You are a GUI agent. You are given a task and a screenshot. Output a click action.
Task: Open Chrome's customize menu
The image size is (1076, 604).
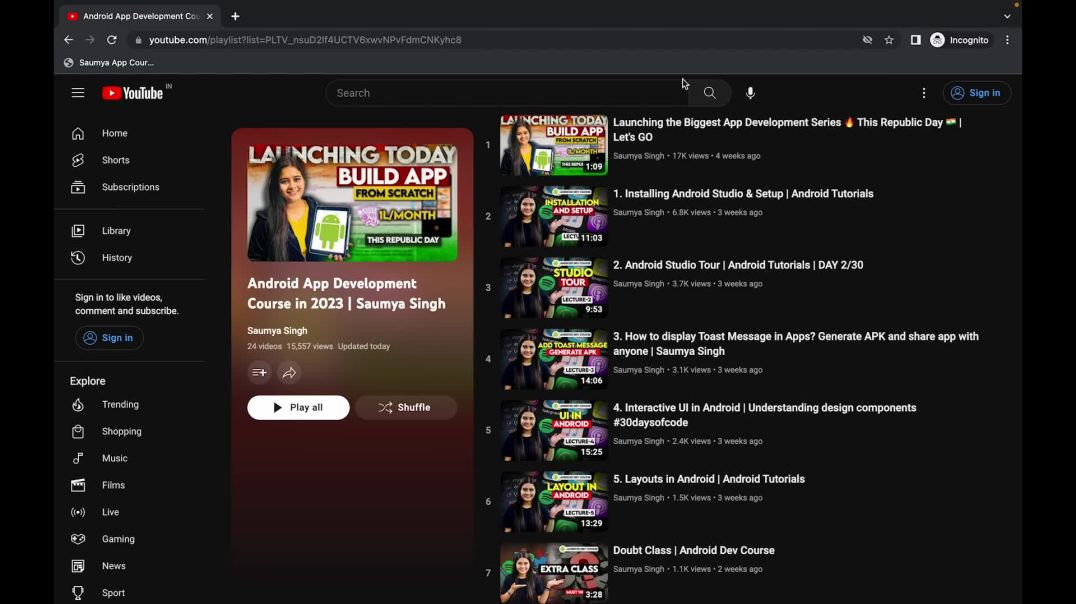click(x=1007, y=39)
